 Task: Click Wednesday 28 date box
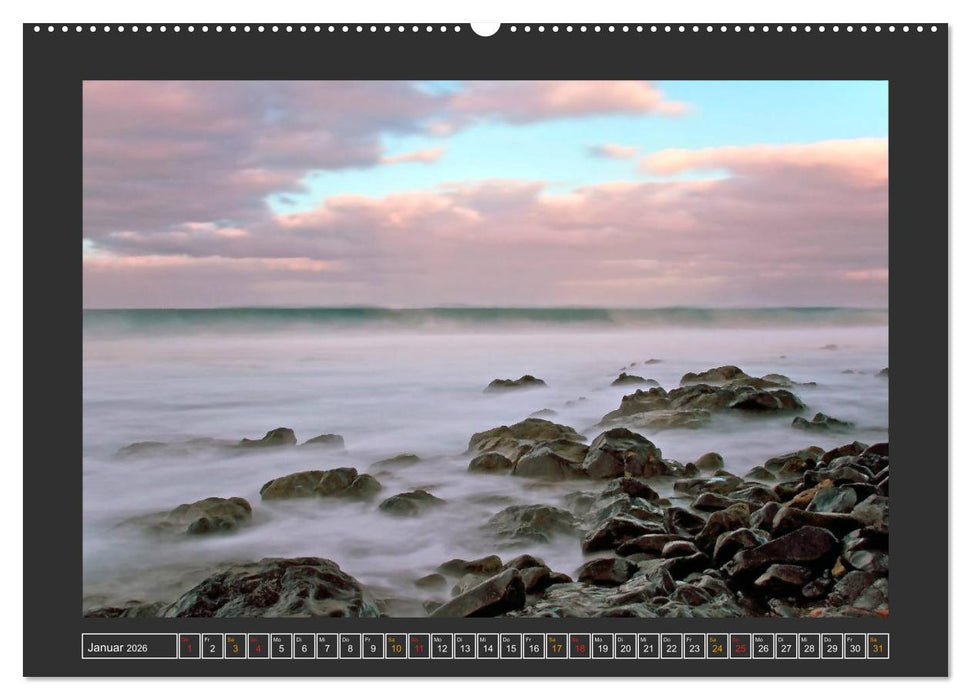(810, 647)
